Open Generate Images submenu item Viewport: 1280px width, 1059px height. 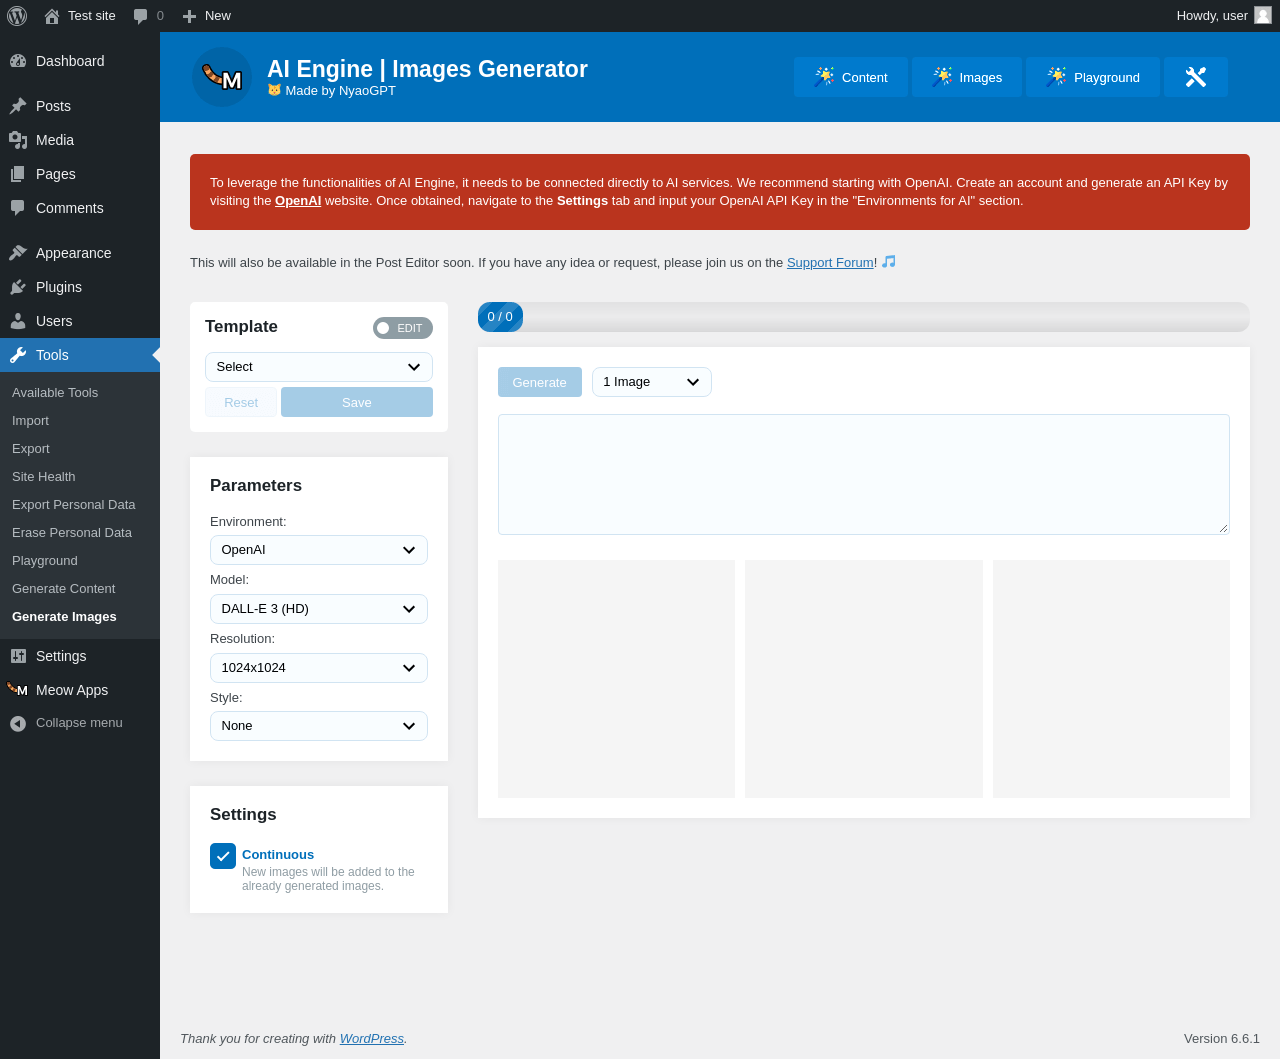[64, 617]
